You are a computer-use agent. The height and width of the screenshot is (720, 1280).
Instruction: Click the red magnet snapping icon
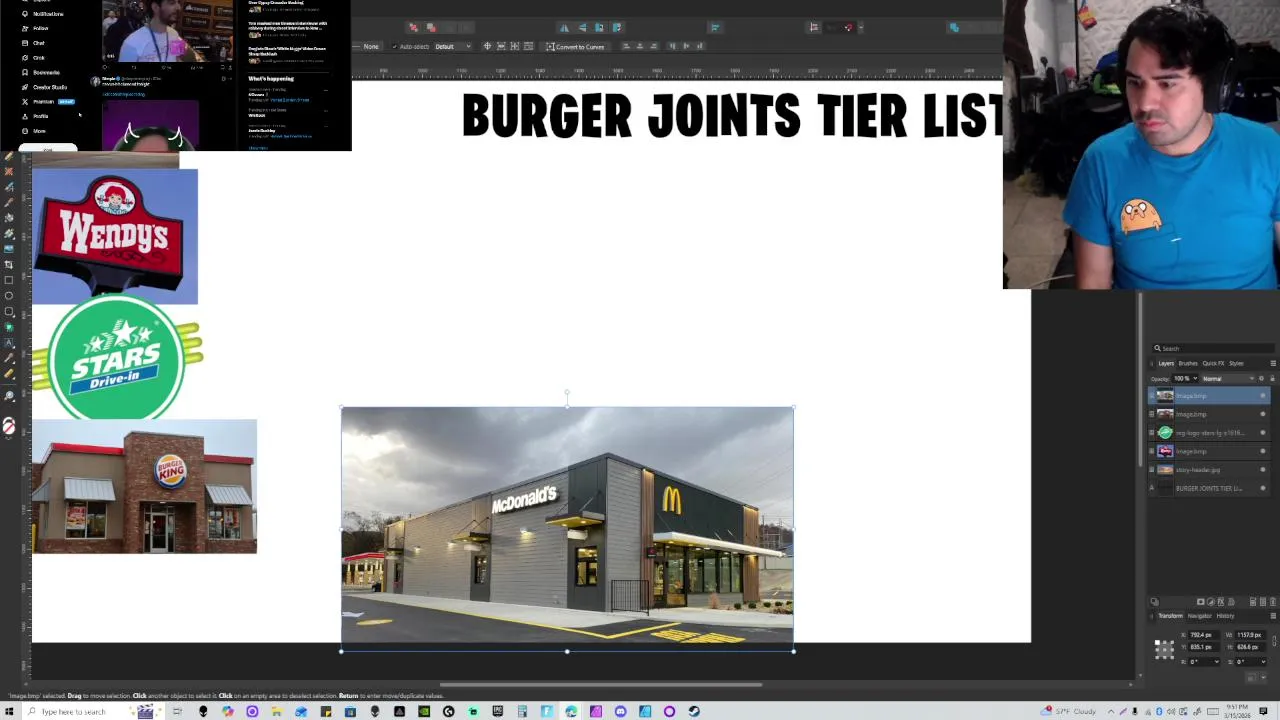[x=849, y=28]
